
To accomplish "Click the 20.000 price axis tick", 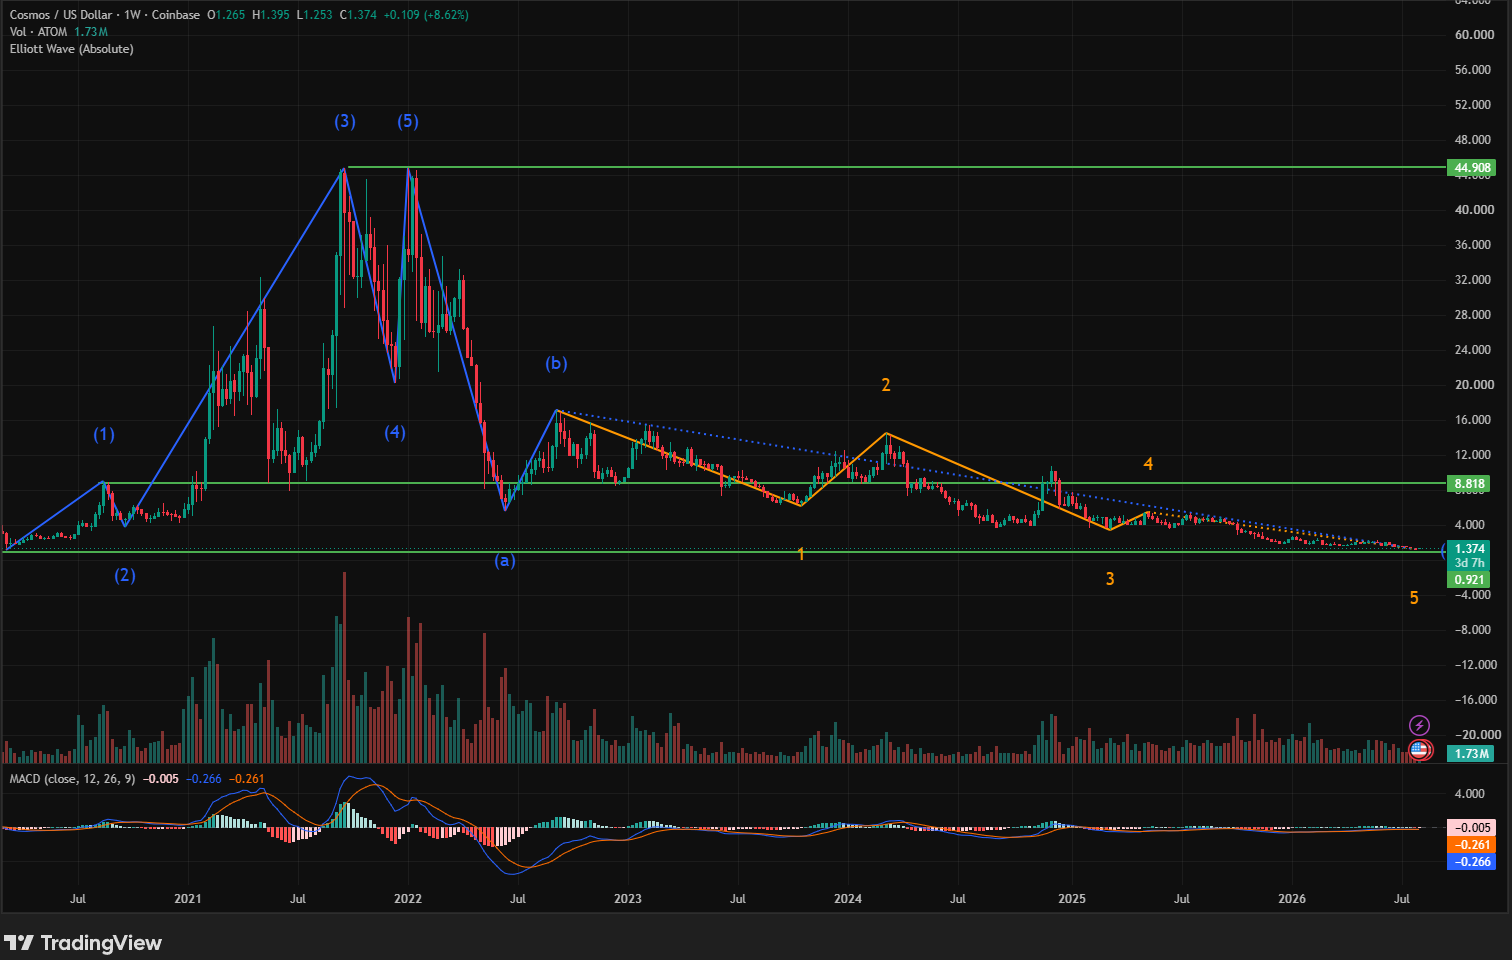I will 1474,385.
